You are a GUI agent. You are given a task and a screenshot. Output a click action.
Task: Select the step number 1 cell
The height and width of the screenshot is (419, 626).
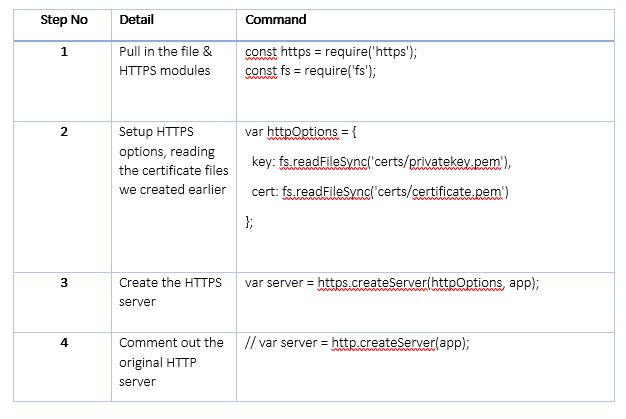tap(64, 52)
